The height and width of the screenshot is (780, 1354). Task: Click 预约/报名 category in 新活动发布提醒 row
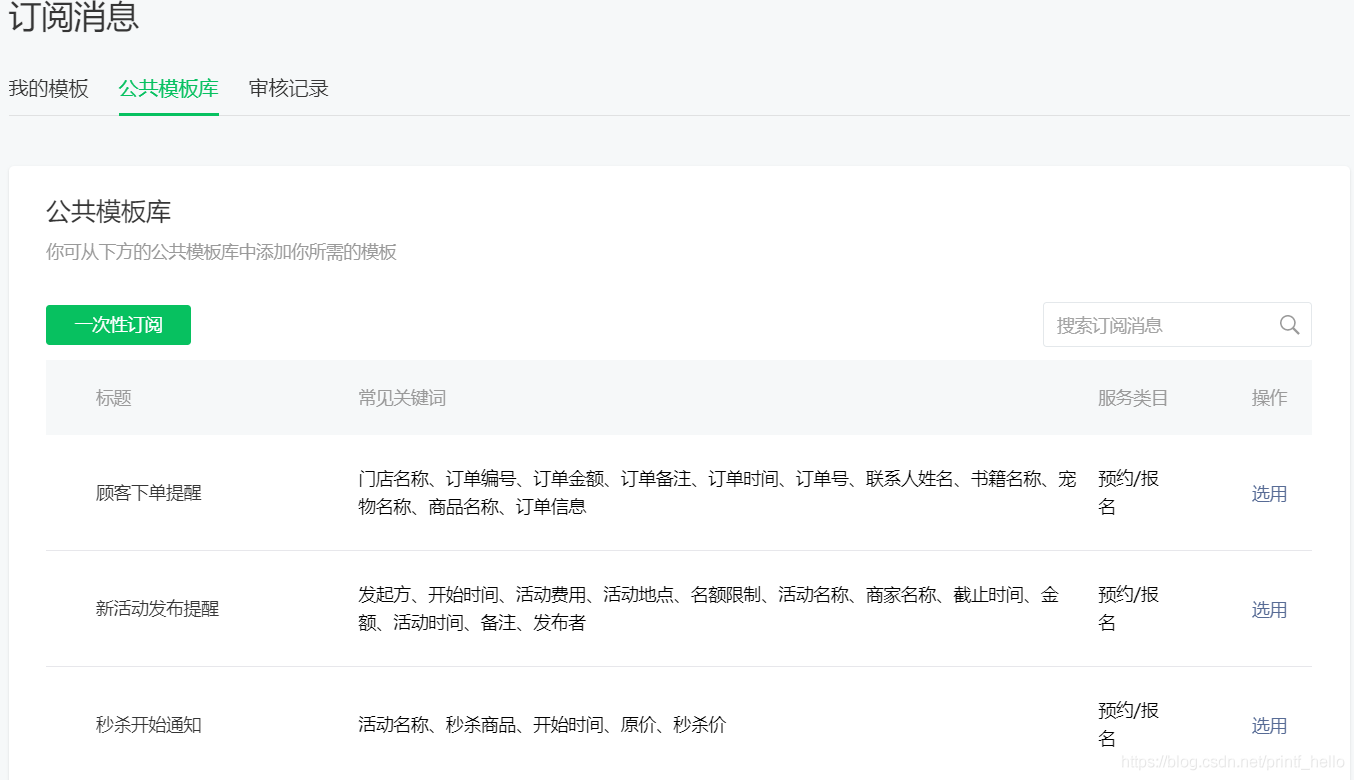click(x=1128, y=609)
